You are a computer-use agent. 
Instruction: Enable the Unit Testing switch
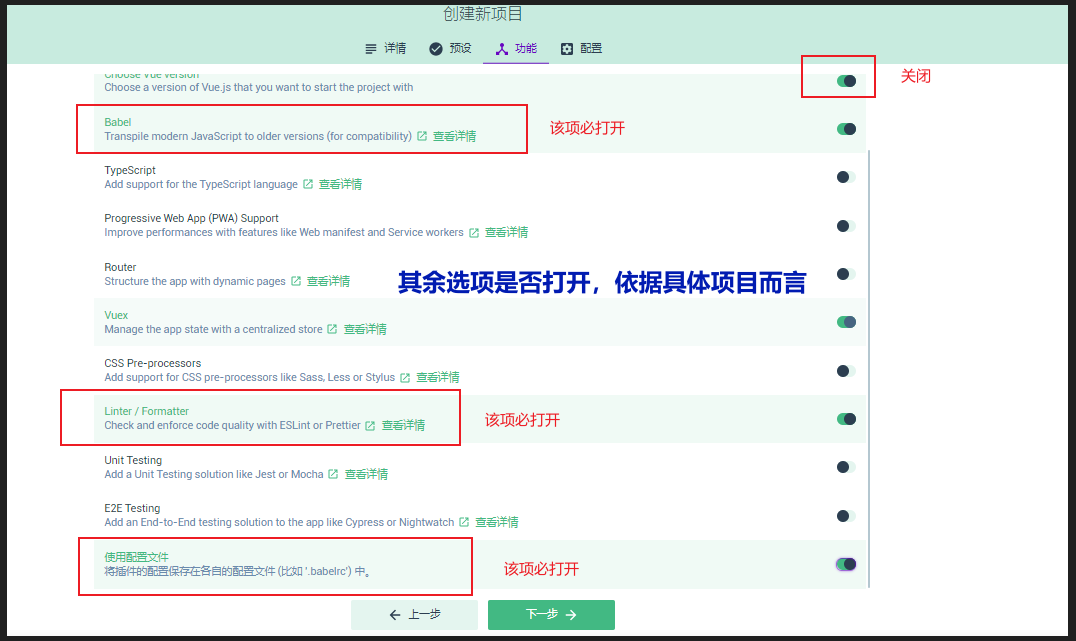coord(846,467)
